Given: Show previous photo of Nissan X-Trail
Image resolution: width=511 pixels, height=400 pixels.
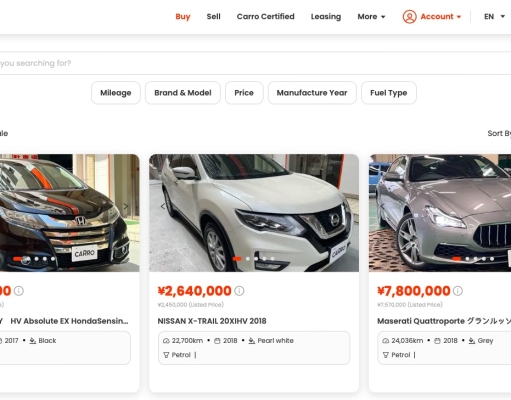Looking at the screenshot, I should (x=163, y=206).
